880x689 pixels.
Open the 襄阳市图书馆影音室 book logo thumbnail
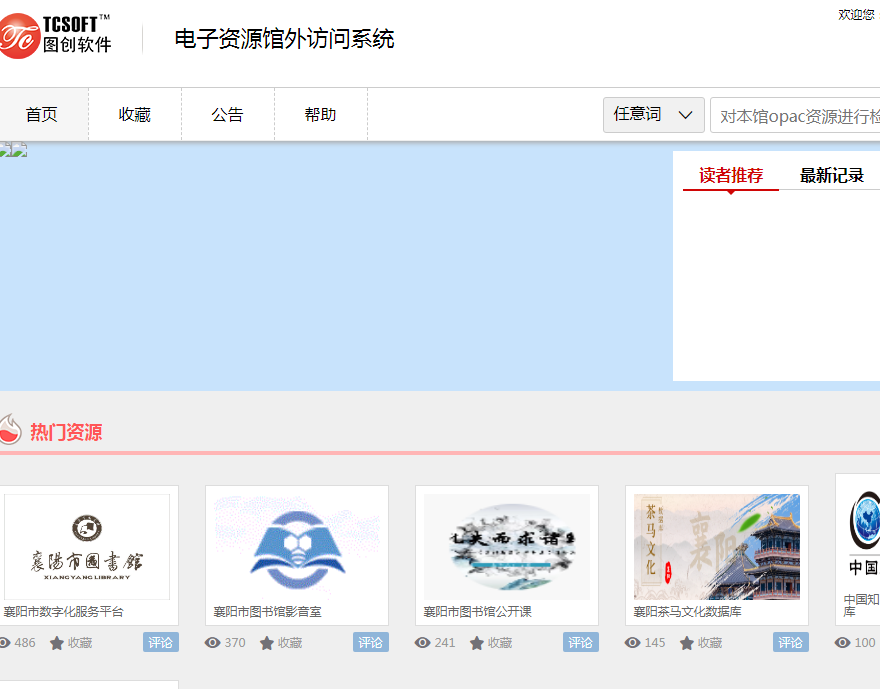(x=297, y=546)
